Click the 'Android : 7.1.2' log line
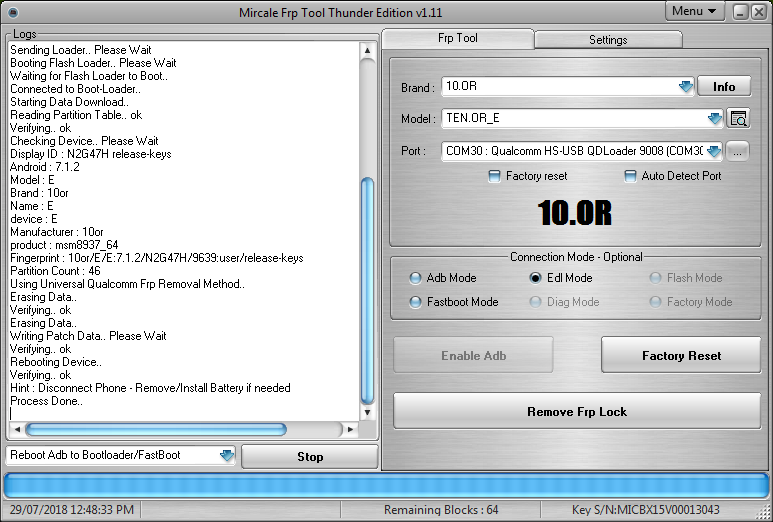Screen dimensions: 773x522 click(45, 167)
